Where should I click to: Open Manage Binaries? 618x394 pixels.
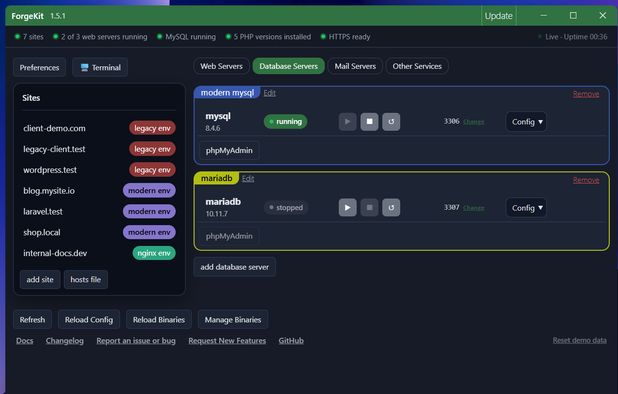click(233, 320)
